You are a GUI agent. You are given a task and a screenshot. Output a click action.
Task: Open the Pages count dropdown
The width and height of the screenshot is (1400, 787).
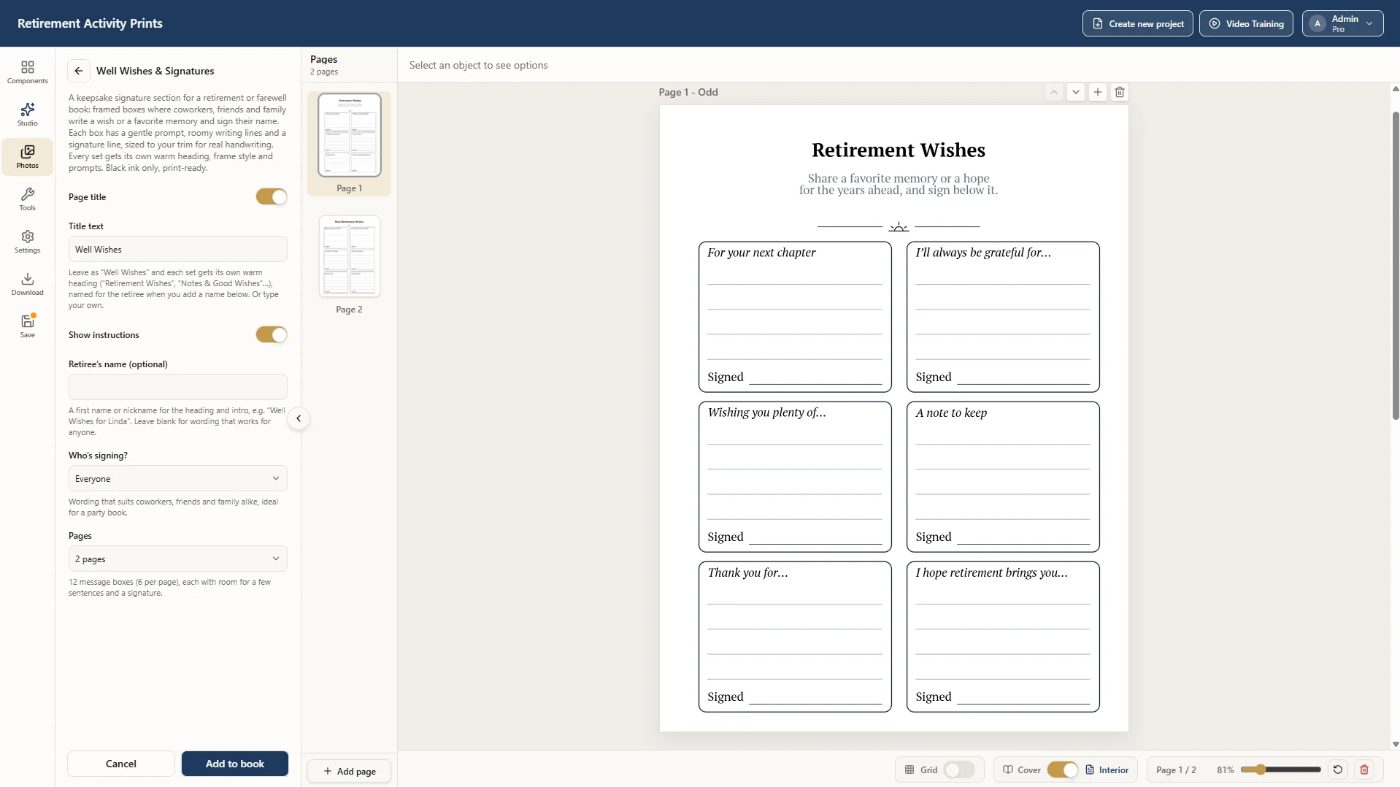point(178,558)
